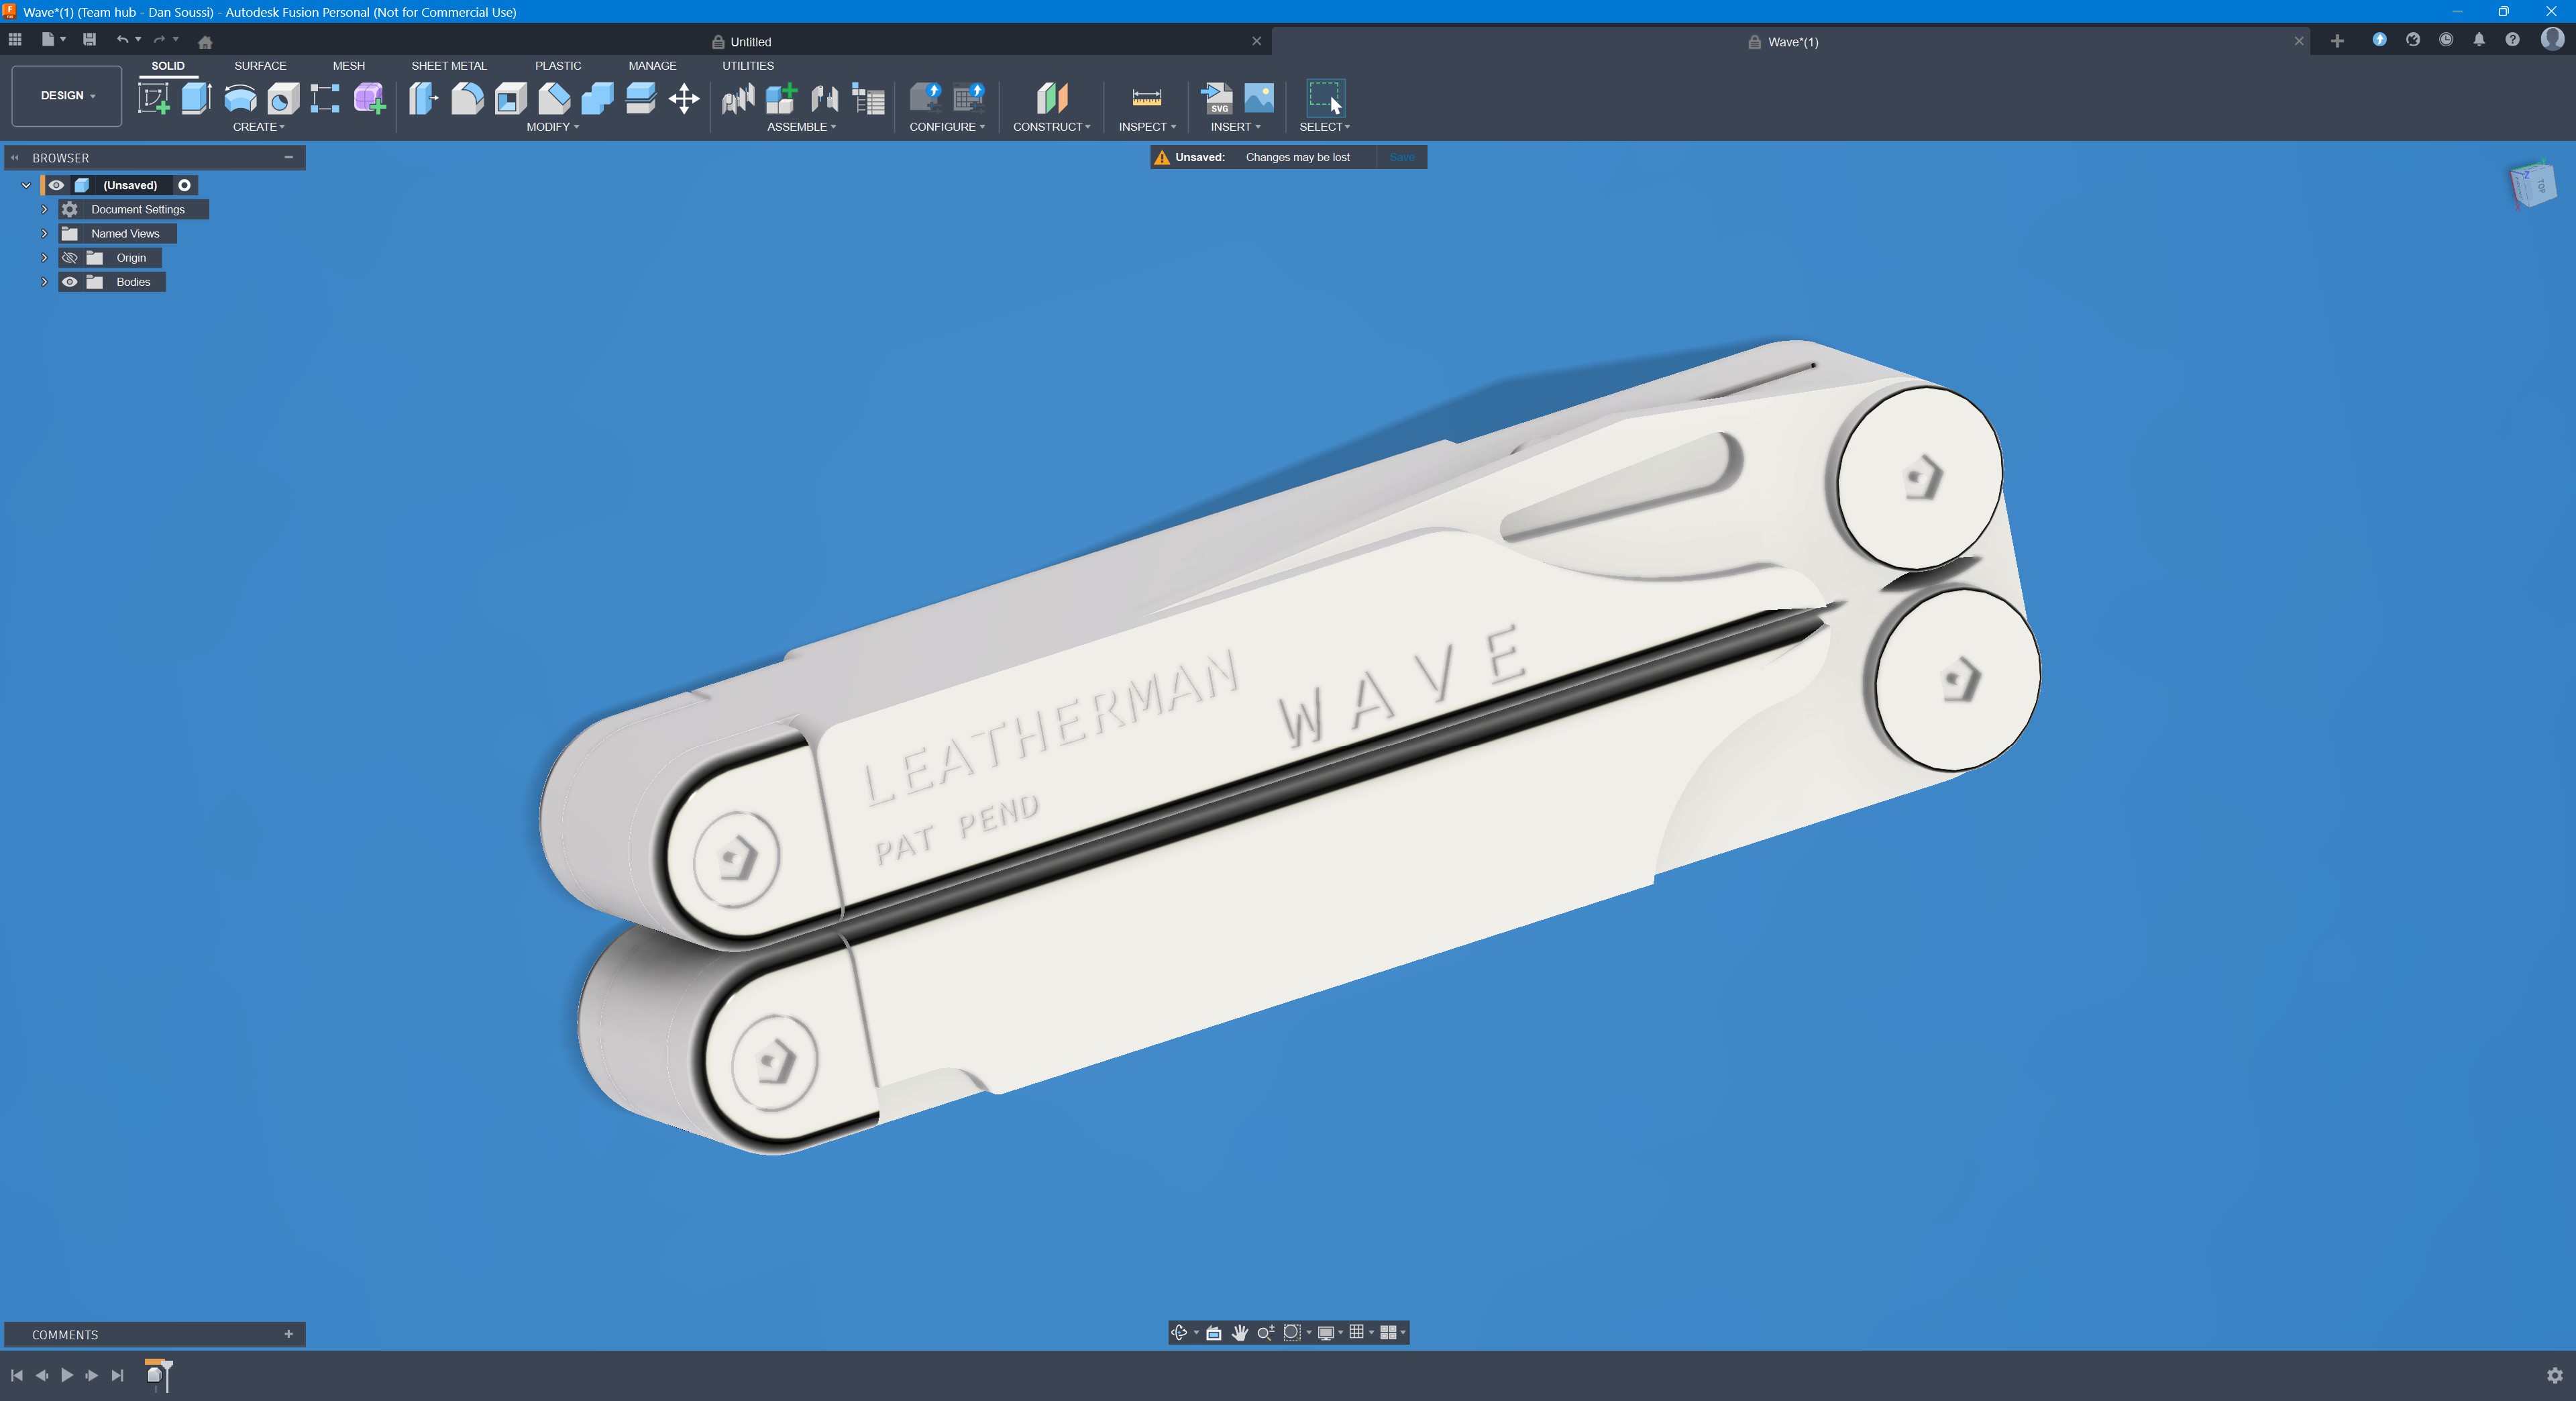The image size is (2576, 1401).
Task: Toggle visibility of the Unsaved document
Action: coord(56,185)
